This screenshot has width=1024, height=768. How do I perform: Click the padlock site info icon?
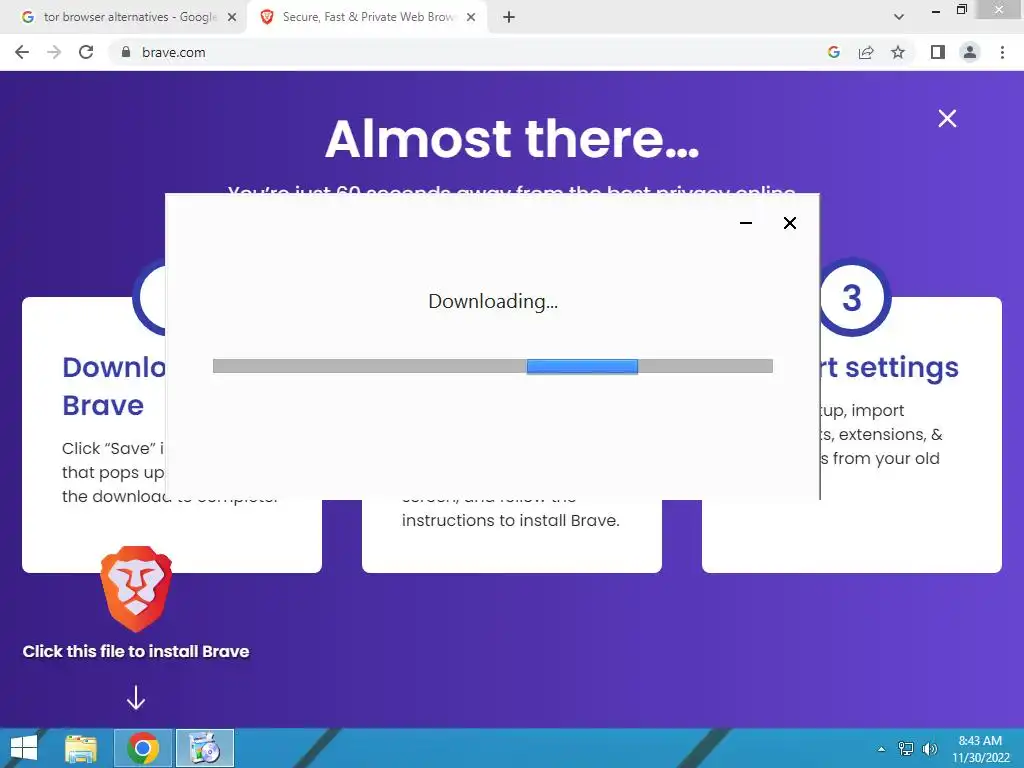click(x=126, y=52)
